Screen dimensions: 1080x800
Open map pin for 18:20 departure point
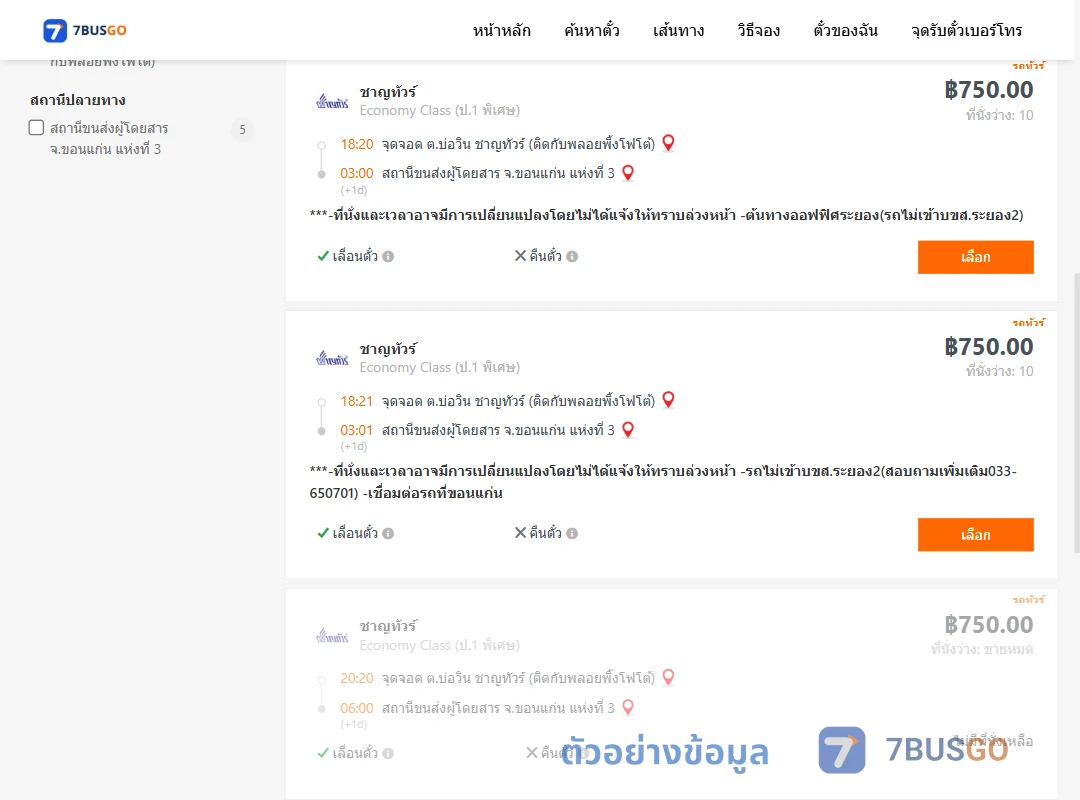pyautogui.click(x=668, y=143)
